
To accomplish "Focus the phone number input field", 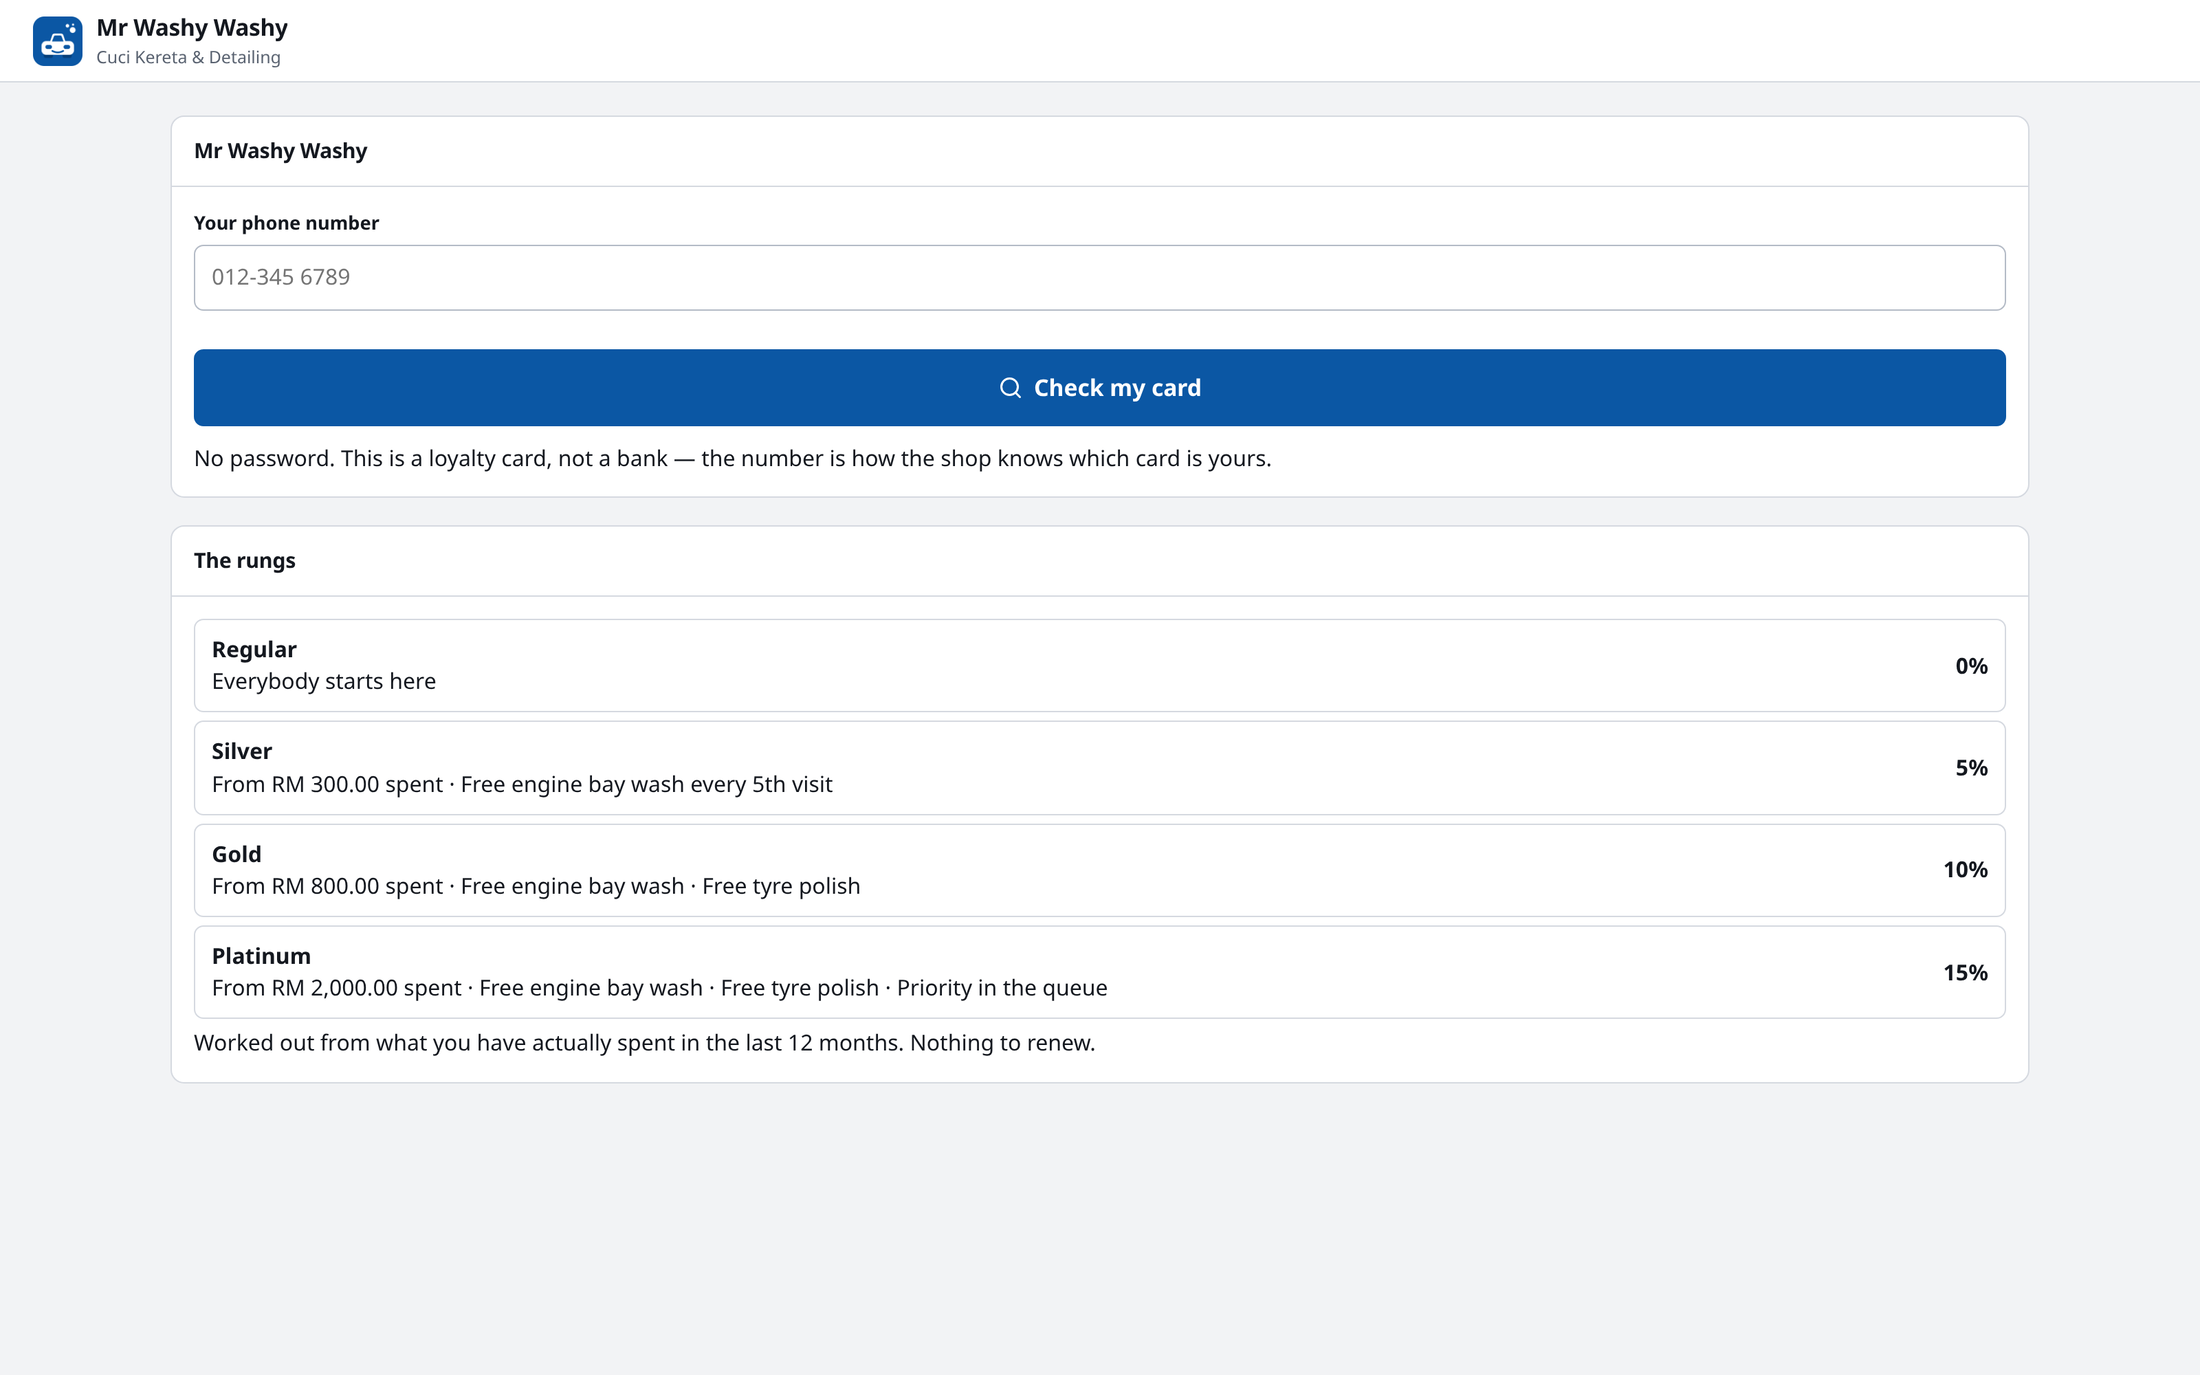I will 1099,277.
